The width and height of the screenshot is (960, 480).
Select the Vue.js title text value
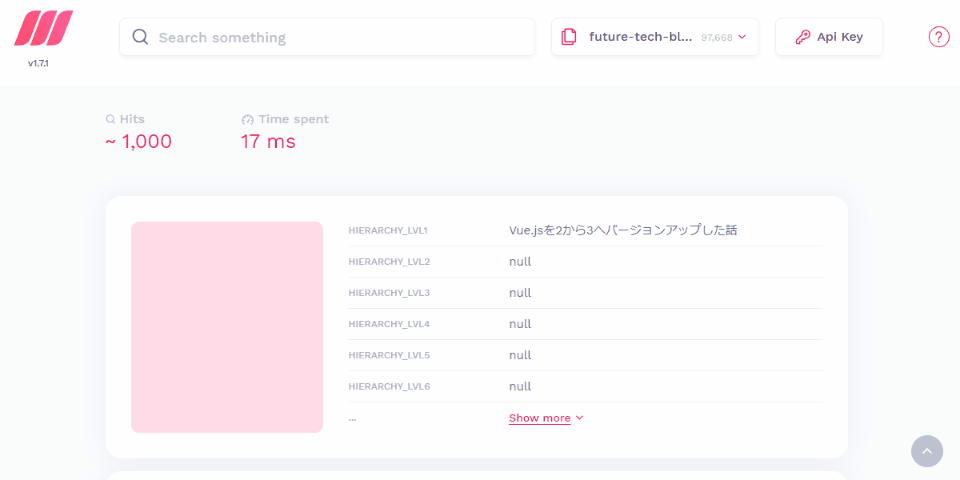[x=623, y=230]
